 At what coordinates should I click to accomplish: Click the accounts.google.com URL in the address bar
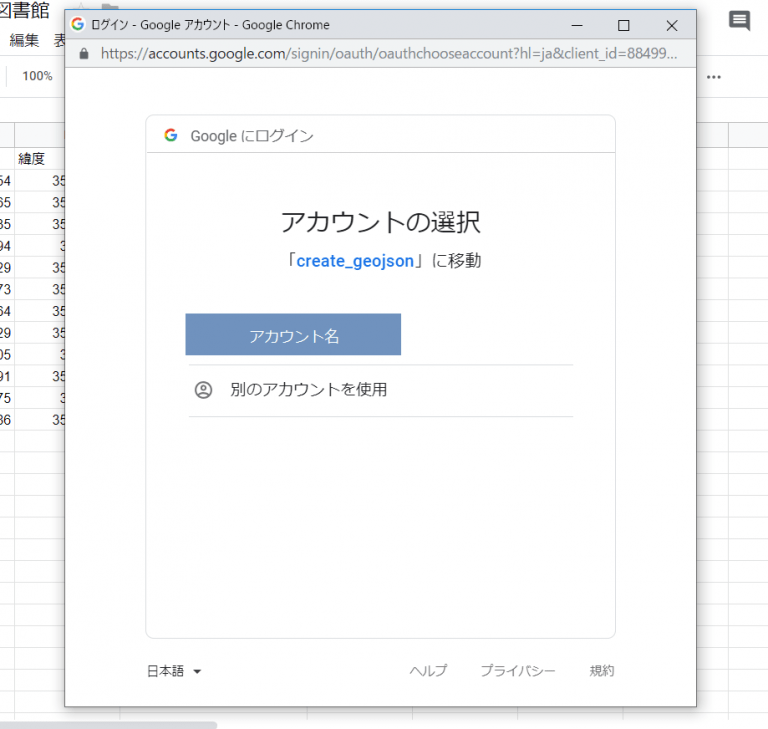click(x=389, y=53)
